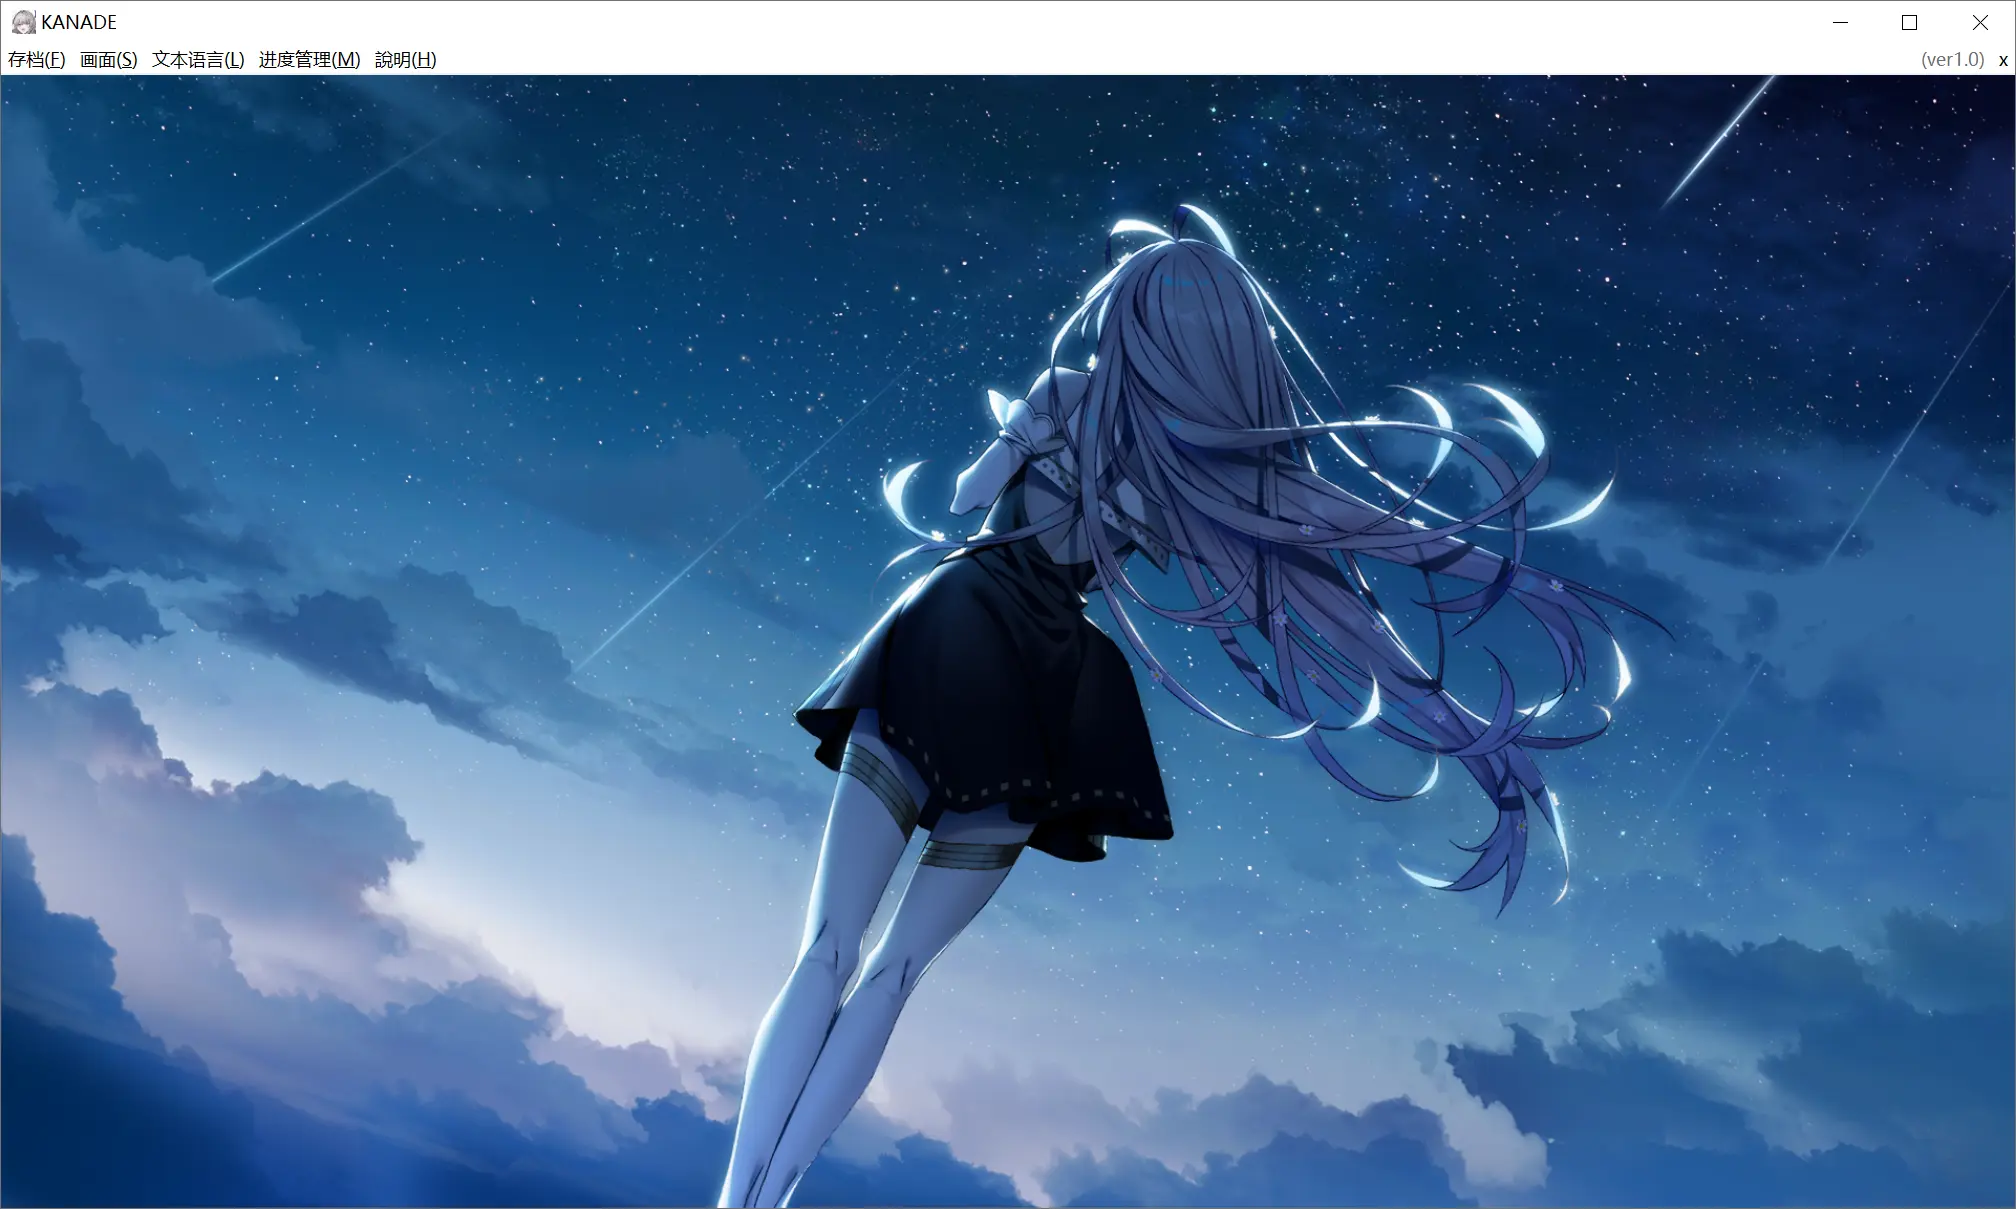Open the 存档(F) menu
This screenshot has height=1209, width=2016.
(36, 60)
